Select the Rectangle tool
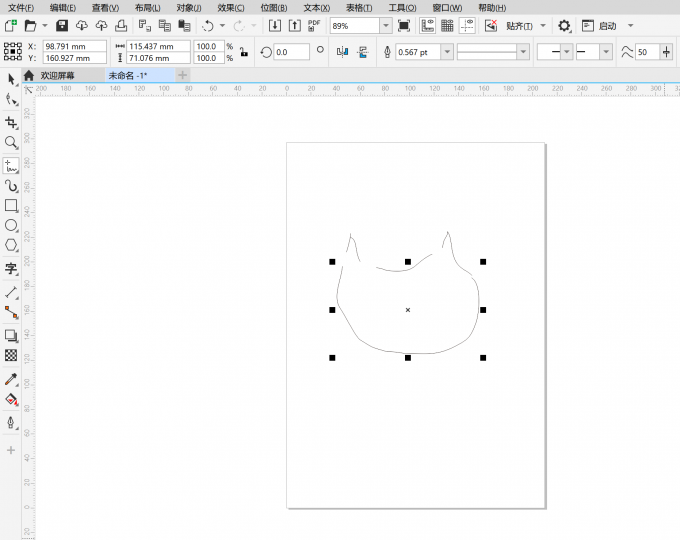 click(x=11, y=206)
